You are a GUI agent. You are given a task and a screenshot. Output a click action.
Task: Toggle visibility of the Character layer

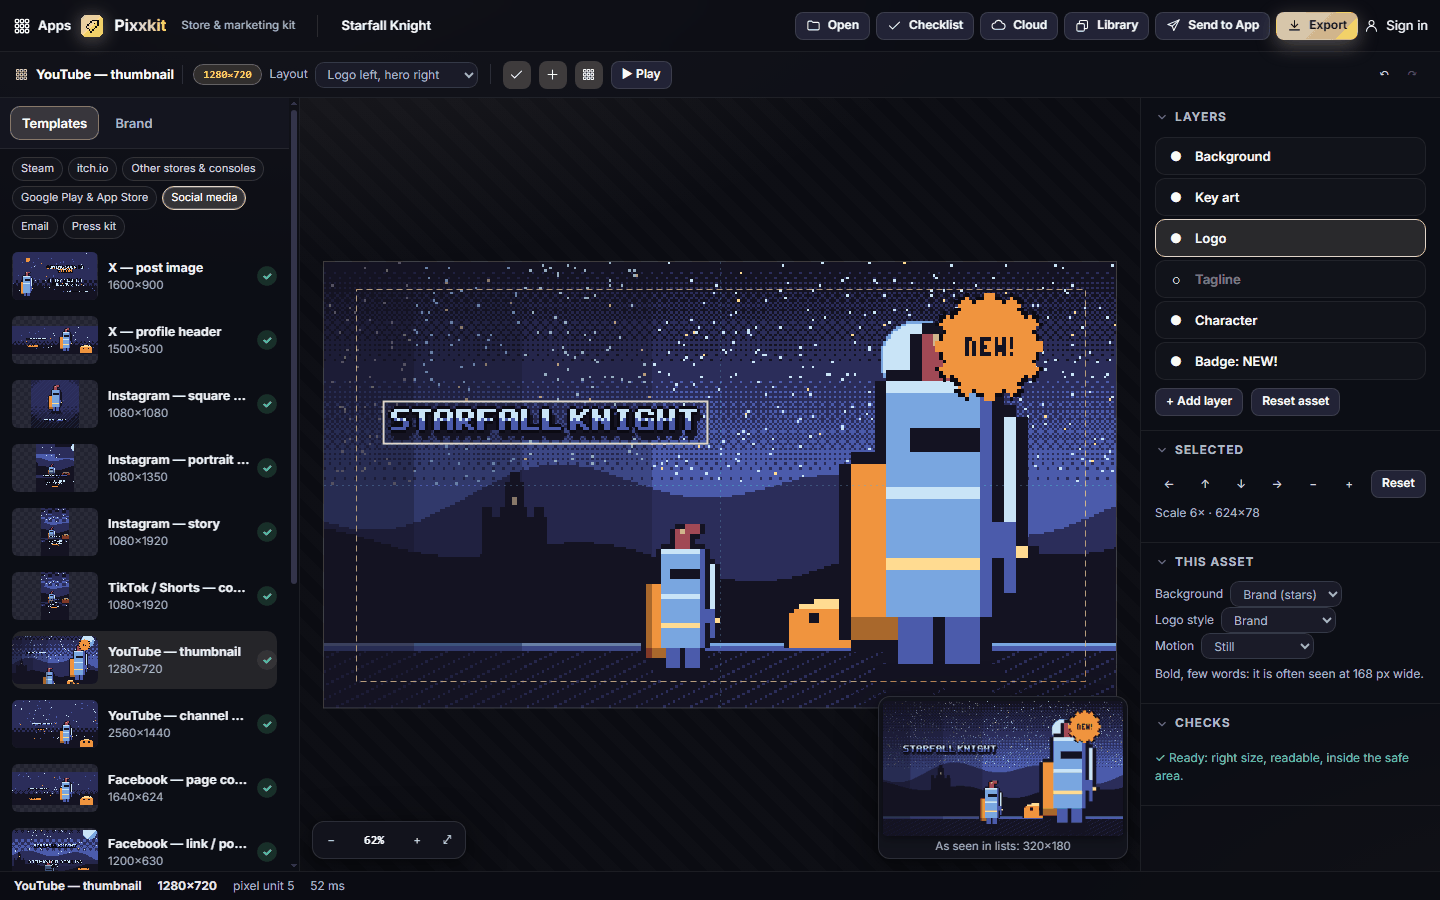tap(1176, 321)
